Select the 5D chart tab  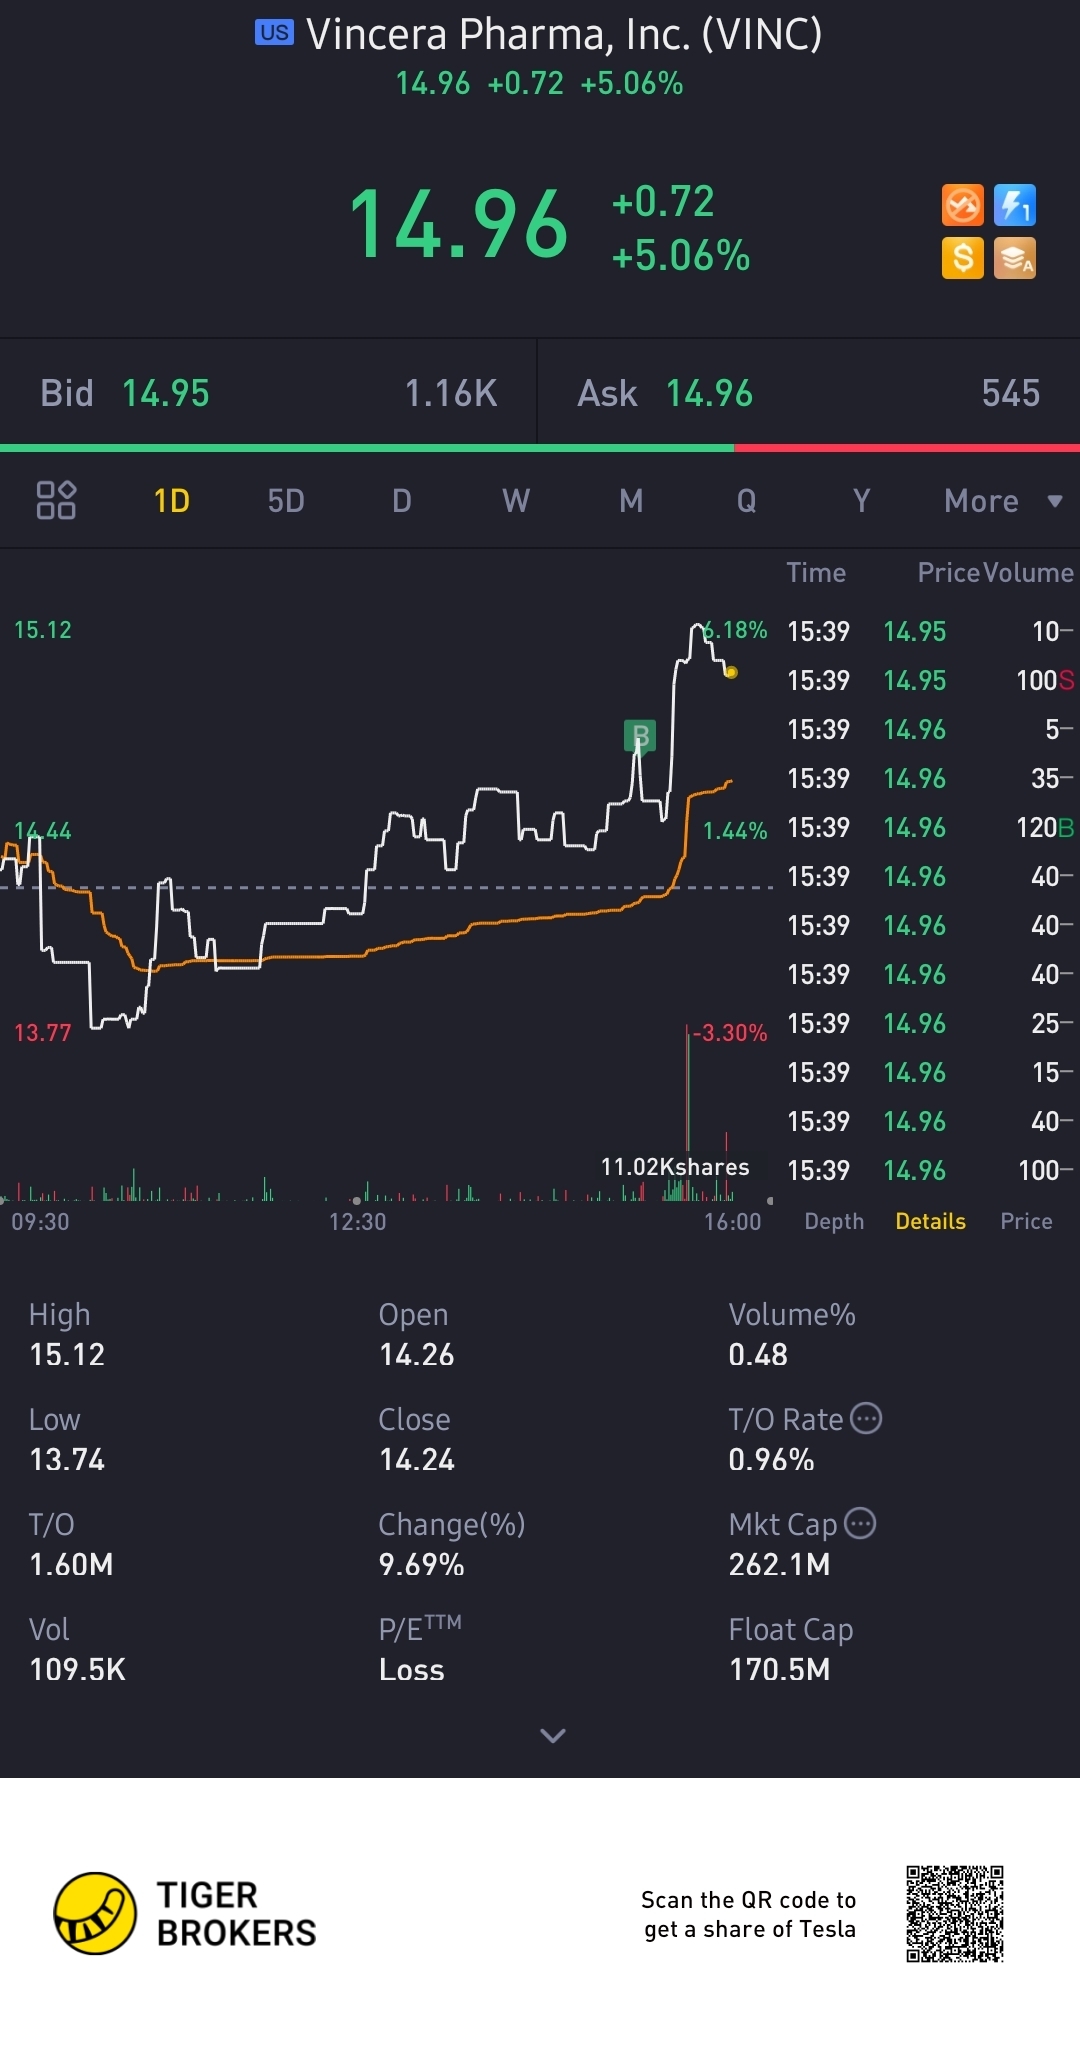286,500
